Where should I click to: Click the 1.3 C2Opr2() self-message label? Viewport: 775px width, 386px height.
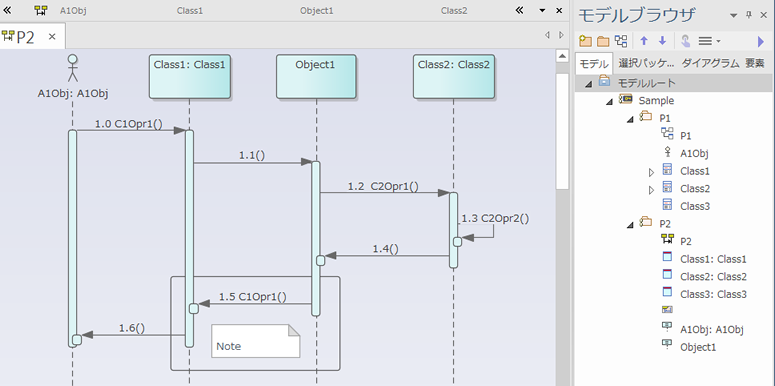495,218
